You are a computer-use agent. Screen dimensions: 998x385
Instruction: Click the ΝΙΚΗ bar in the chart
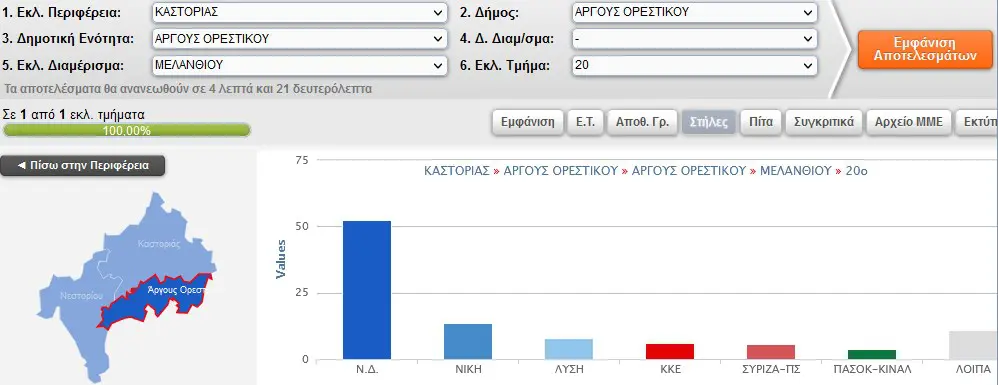pyautogui.click(x=468, y=342)
